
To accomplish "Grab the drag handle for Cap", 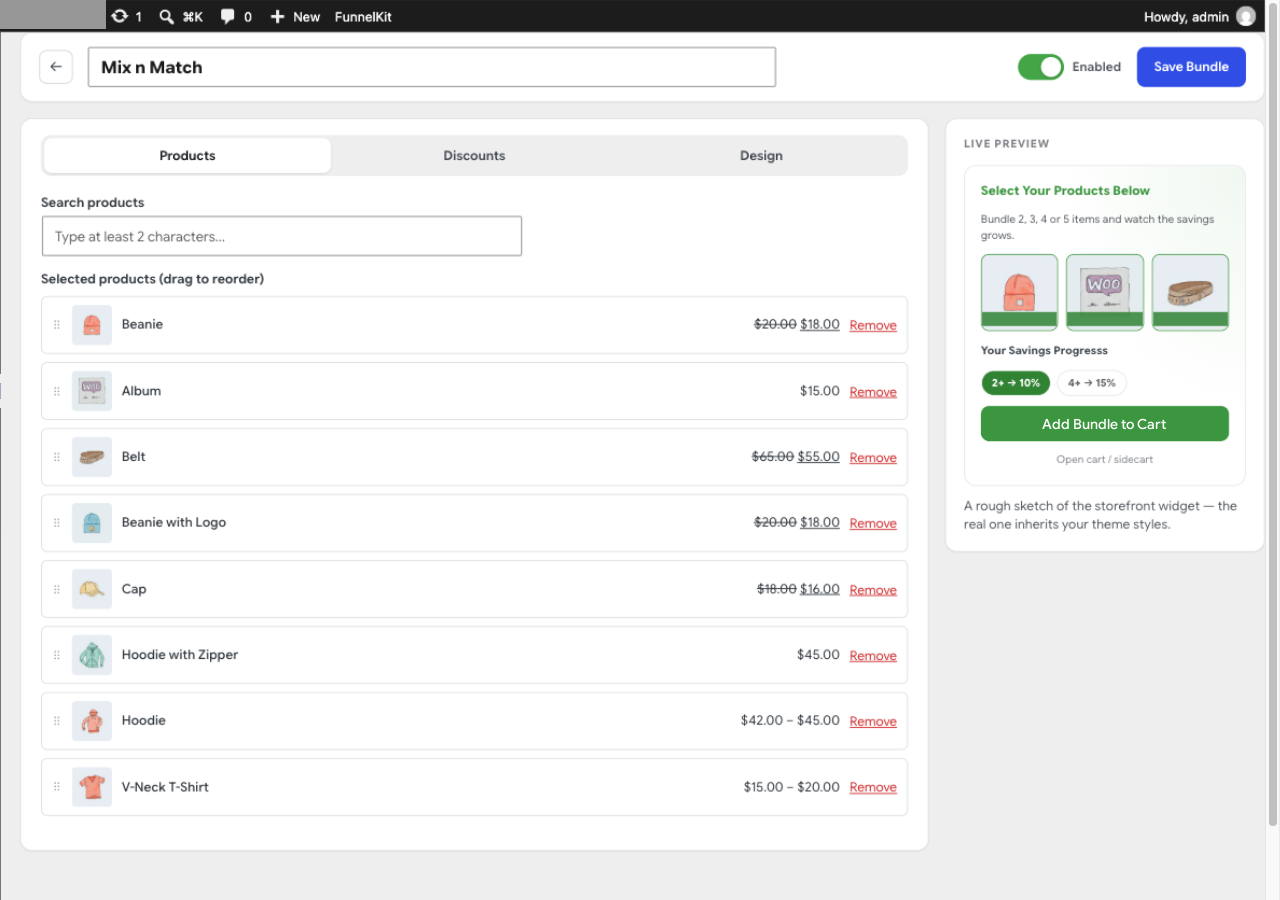I will (x=56, y=589).
